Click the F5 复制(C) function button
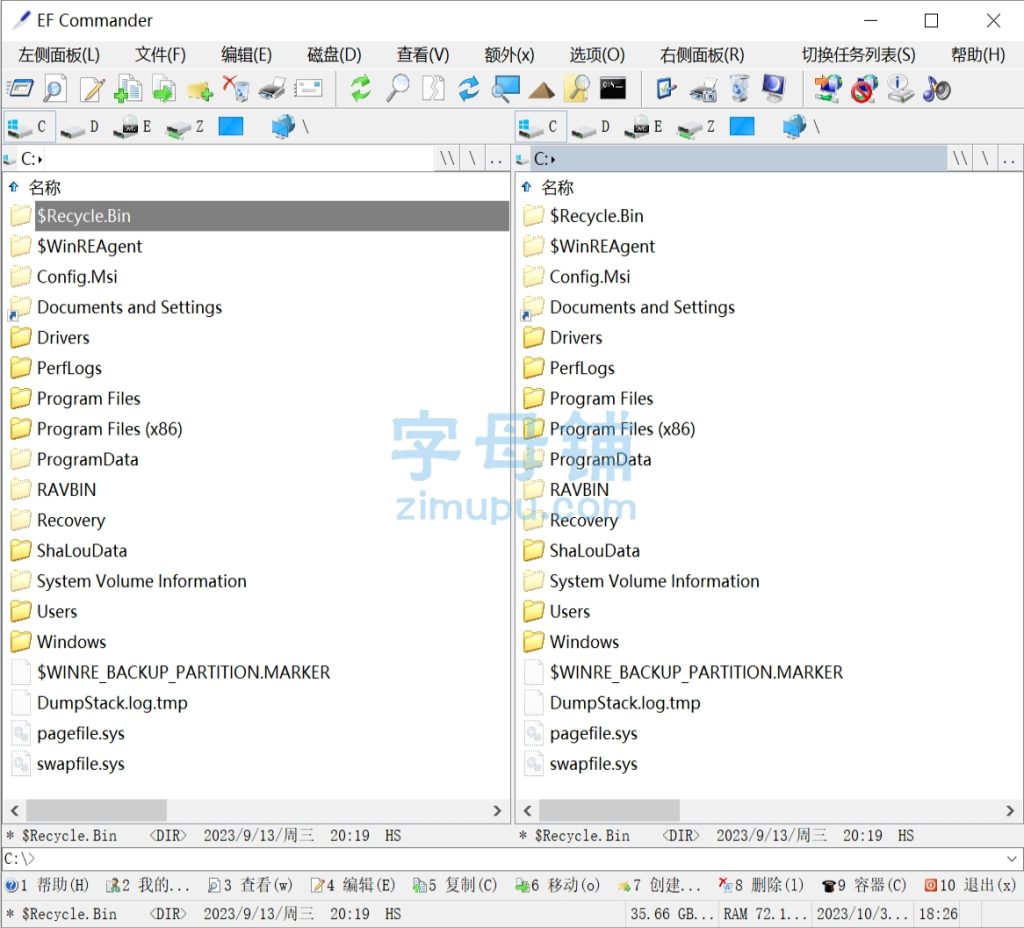The image size is (1024, 928). coord(455,886)
